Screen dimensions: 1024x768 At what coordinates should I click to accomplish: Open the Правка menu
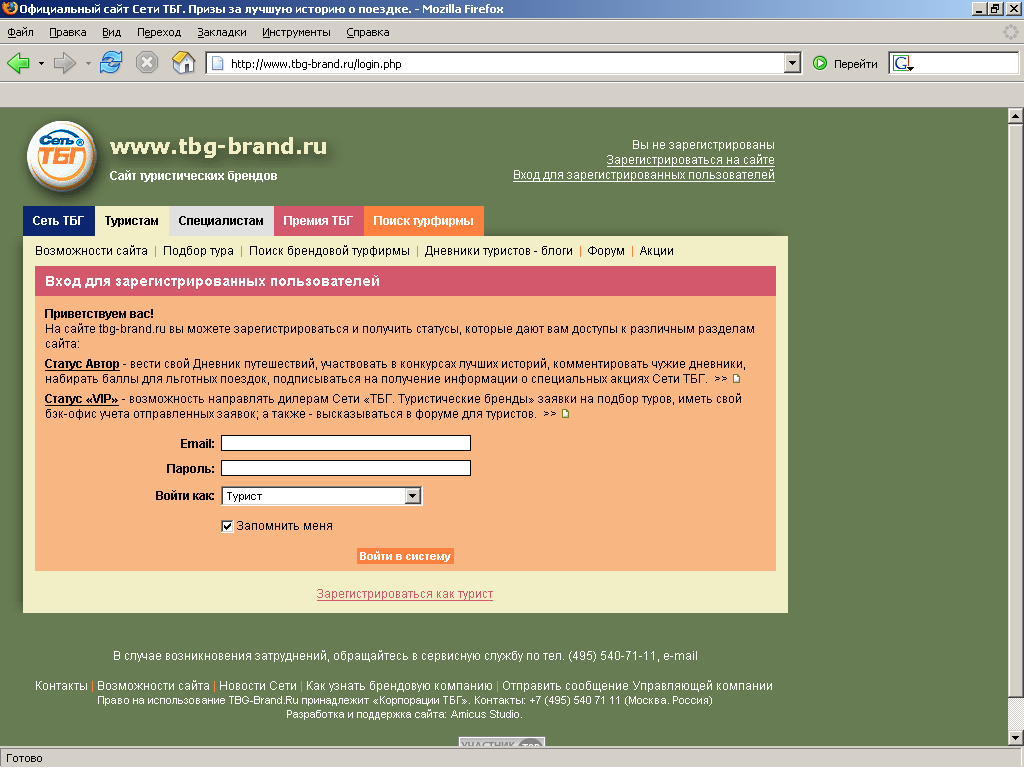tap(67, 32)
